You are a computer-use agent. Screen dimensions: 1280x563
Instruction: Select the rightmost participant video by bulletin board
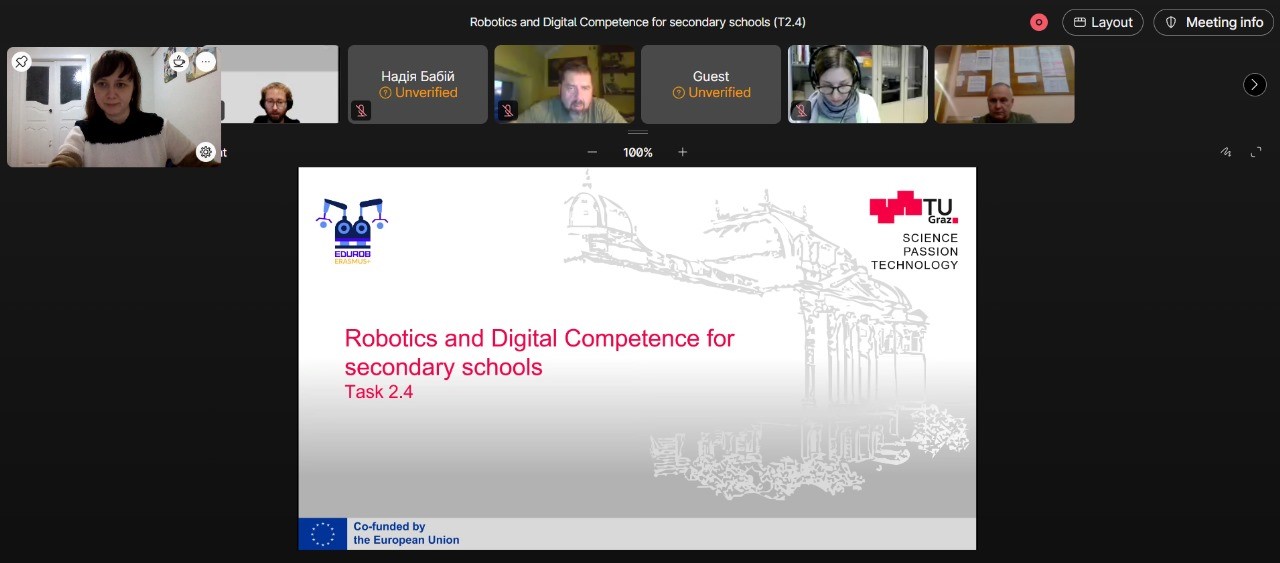pos(1004,84)
